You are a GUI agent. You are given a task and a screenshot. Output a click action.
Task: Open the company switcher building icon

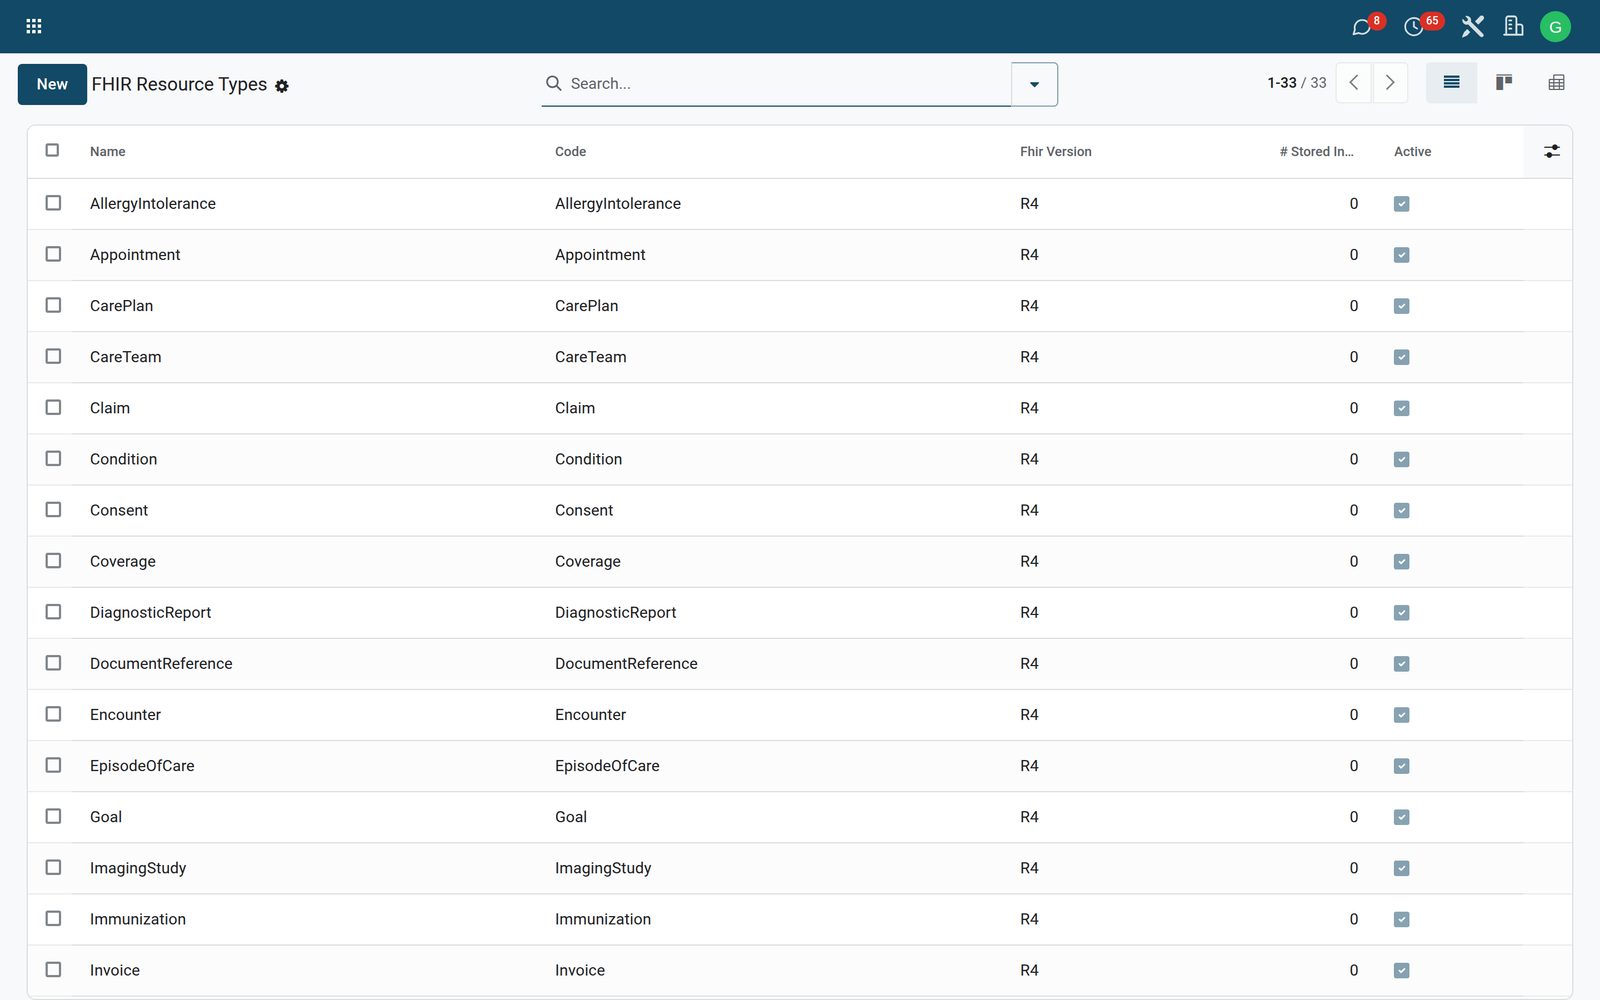pos(1513,27)
